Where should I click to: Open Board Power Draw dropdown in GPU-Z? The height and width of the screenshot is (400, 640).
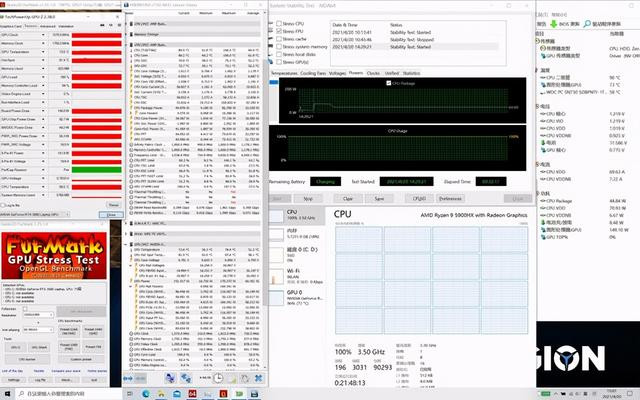43,111
